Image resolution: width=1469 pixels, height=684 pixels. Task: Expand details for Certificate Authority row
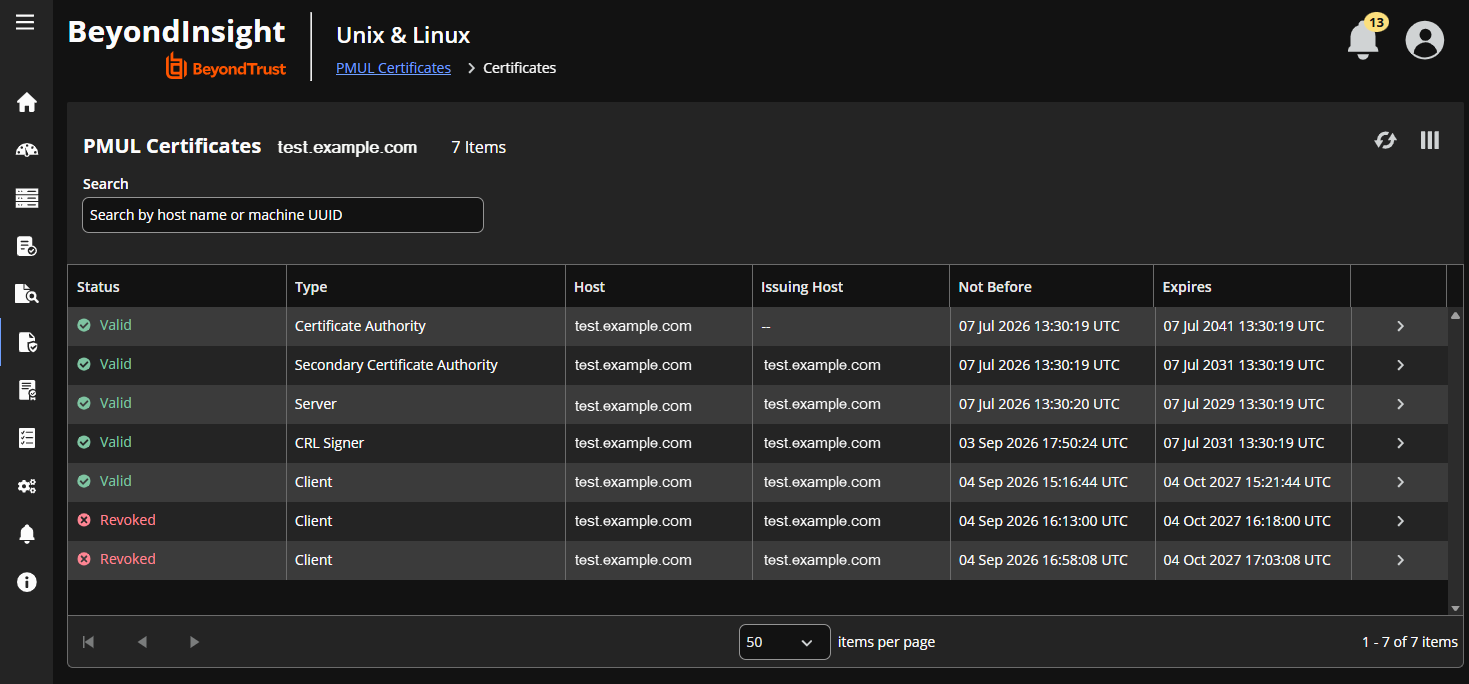(1400, 326)
